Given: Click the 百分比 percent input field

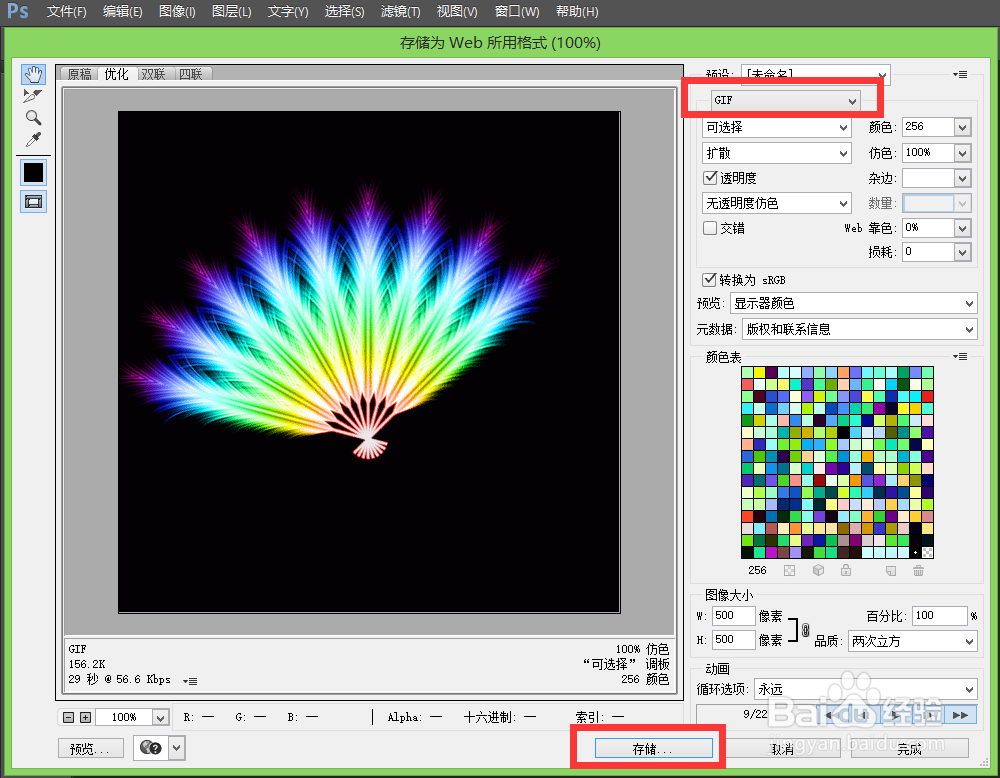Looking at the screenshot, I should (939, 616).
